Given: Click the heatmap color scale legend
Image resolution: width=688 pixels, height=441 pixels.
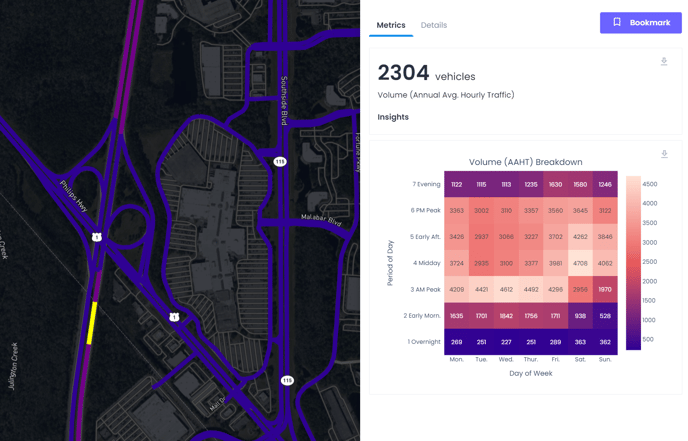Looking at the screenshot, I should coord(633,263).
